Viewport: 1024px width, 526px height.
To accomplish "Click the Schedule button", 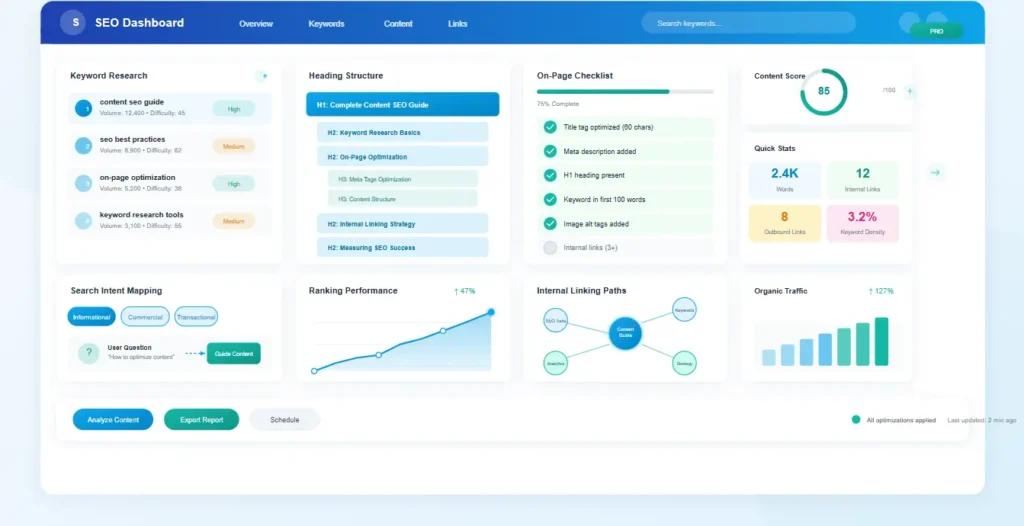I will pos(285,419).
